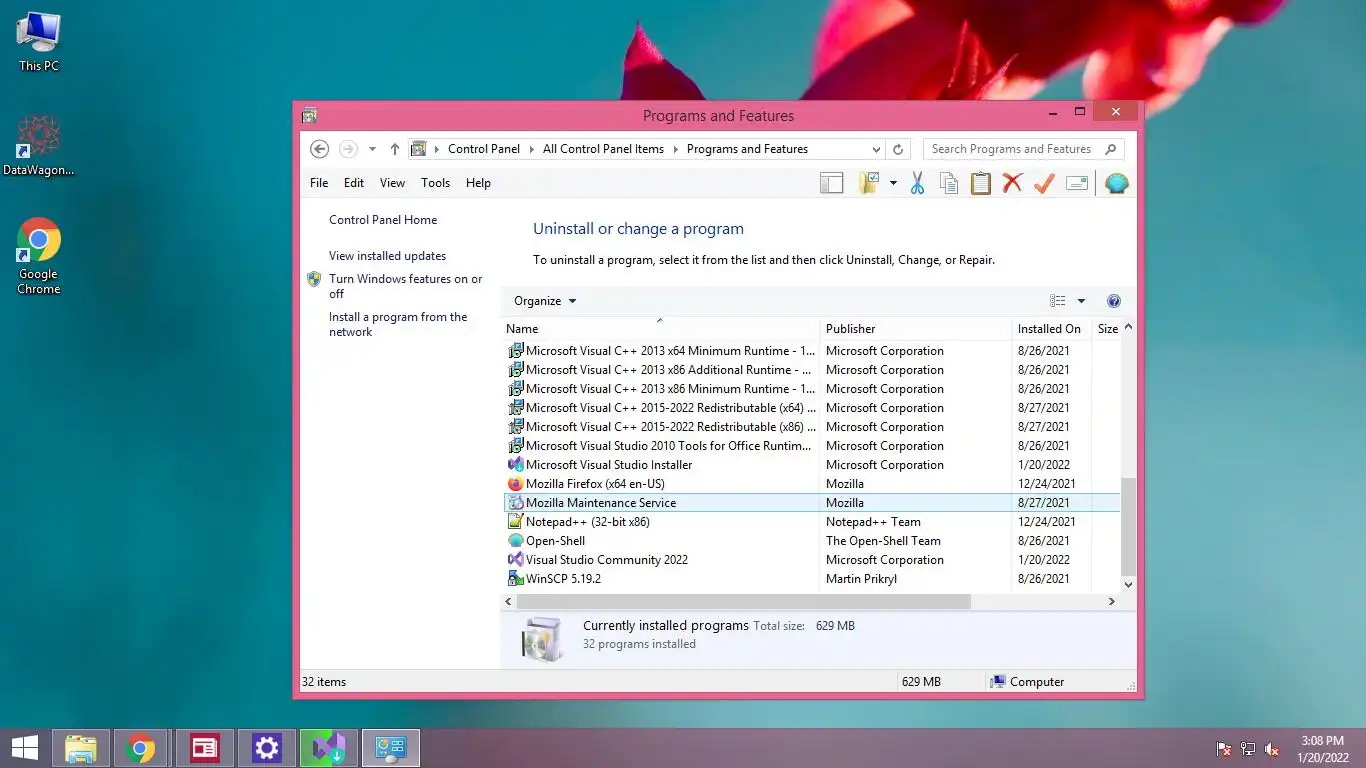Select Mozilla Firefox (x64 en-US) entry
The height and width of the screenshot is (768, 1366).
812,484
